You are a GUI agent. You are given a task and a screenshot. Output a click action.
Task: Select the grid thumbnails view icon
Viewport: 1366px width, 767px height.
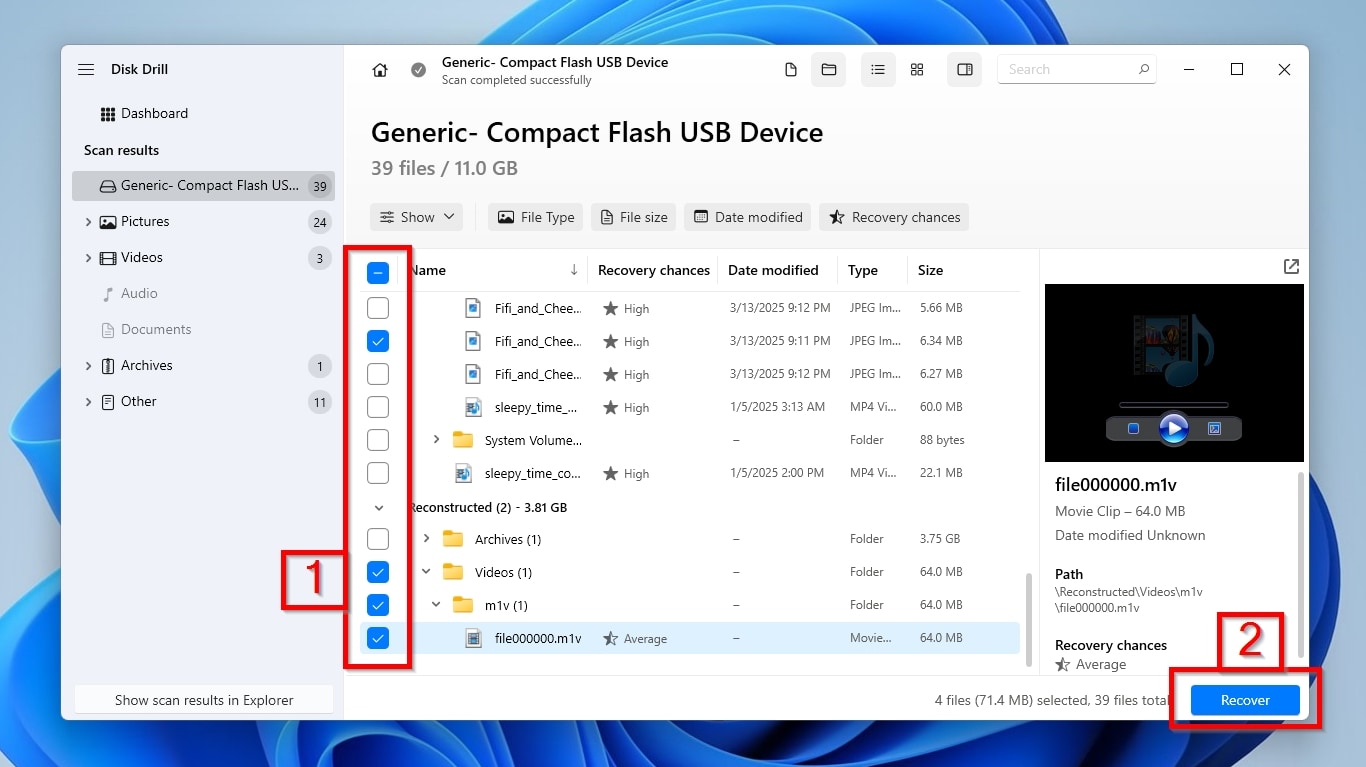(917, 70)
